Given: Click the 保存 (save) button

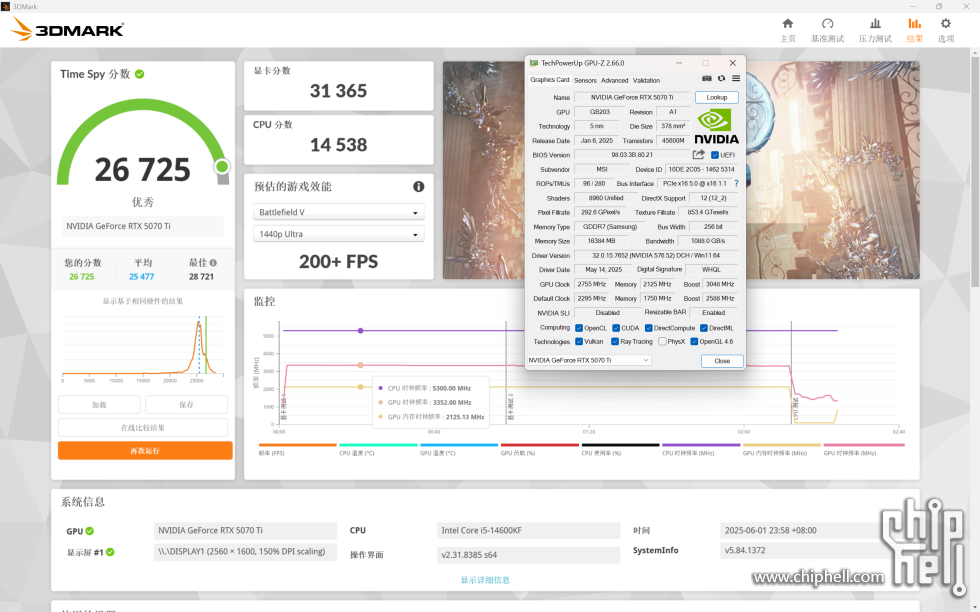Looking at the screenshot, I should tap(186, 405).
